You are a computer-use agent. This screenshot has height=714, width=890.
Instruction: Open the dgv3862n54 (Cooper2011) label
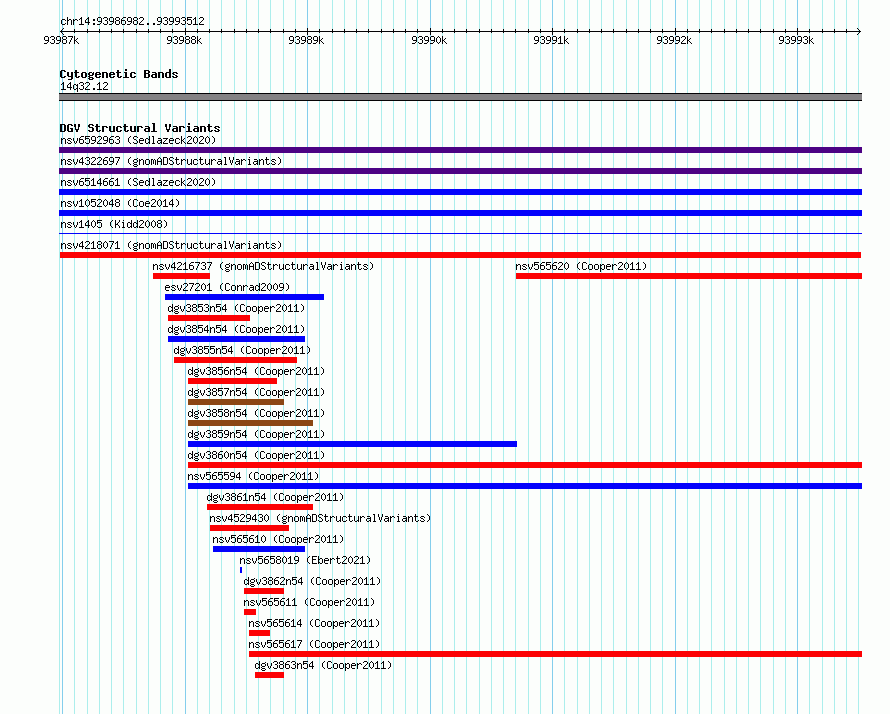[312, 581]
